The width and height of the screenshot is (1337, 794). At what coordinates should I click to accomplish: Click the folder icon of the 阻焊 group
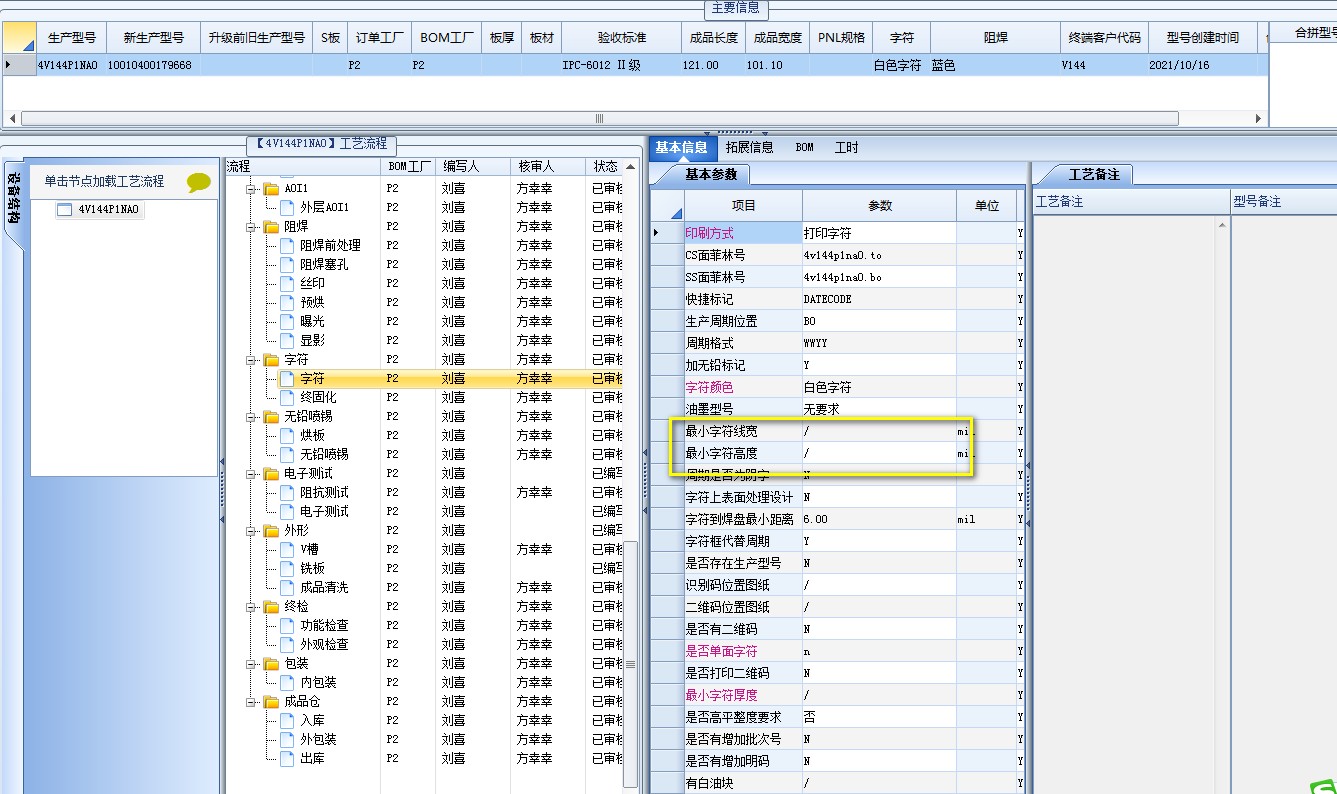point(271,227)
